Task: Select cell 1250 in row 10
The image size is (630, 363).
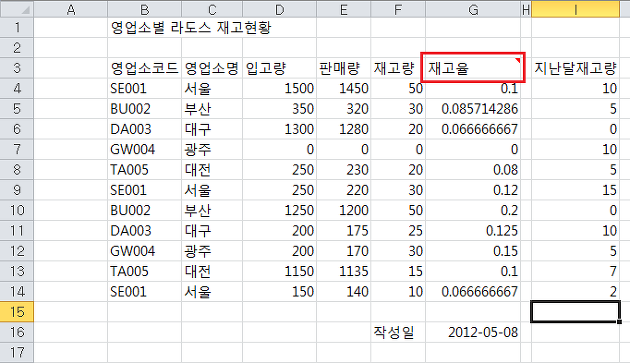Action: click(x=280, y=210)
